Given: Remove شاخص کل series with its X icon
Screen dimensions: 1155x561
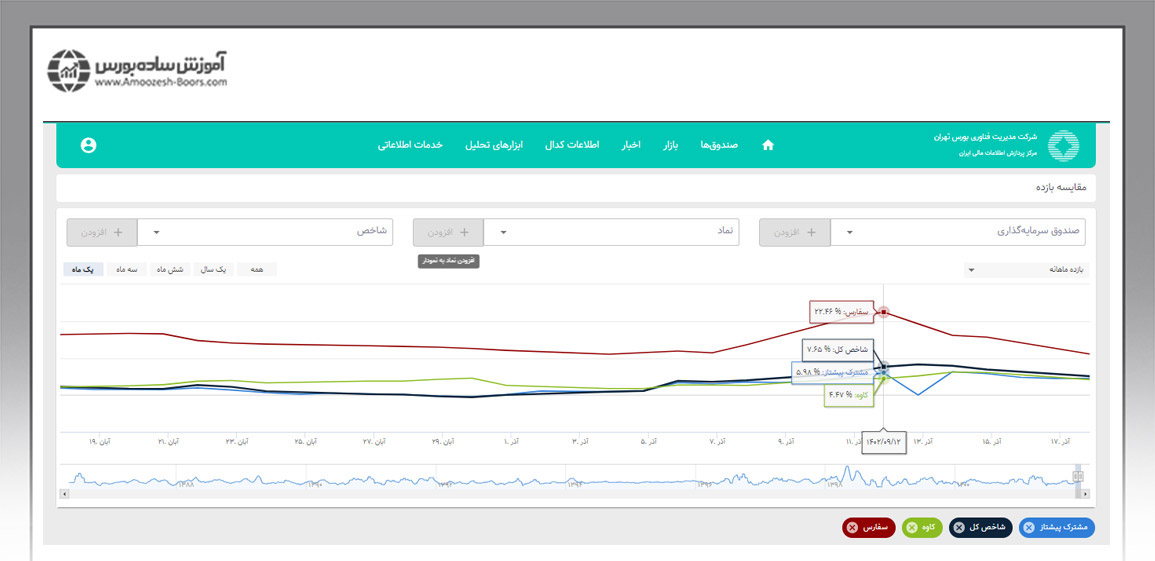Looking at the screenshot, I should (x=960, y=527).
